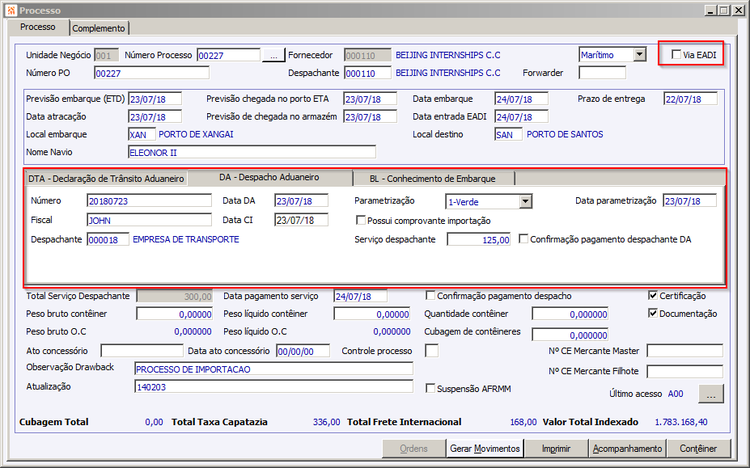Click Data pagamento serviço field
Viewport: 750px width, 468px height.
(361, 296)
